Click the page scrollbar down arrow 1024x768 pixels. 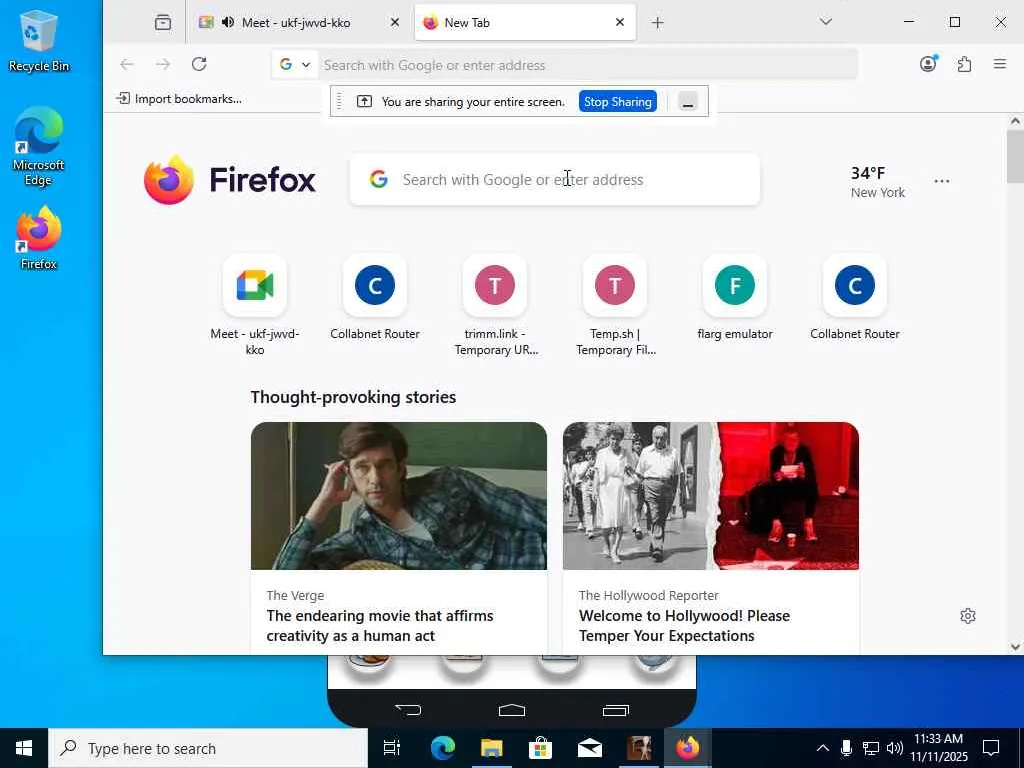coord(1015,647)
